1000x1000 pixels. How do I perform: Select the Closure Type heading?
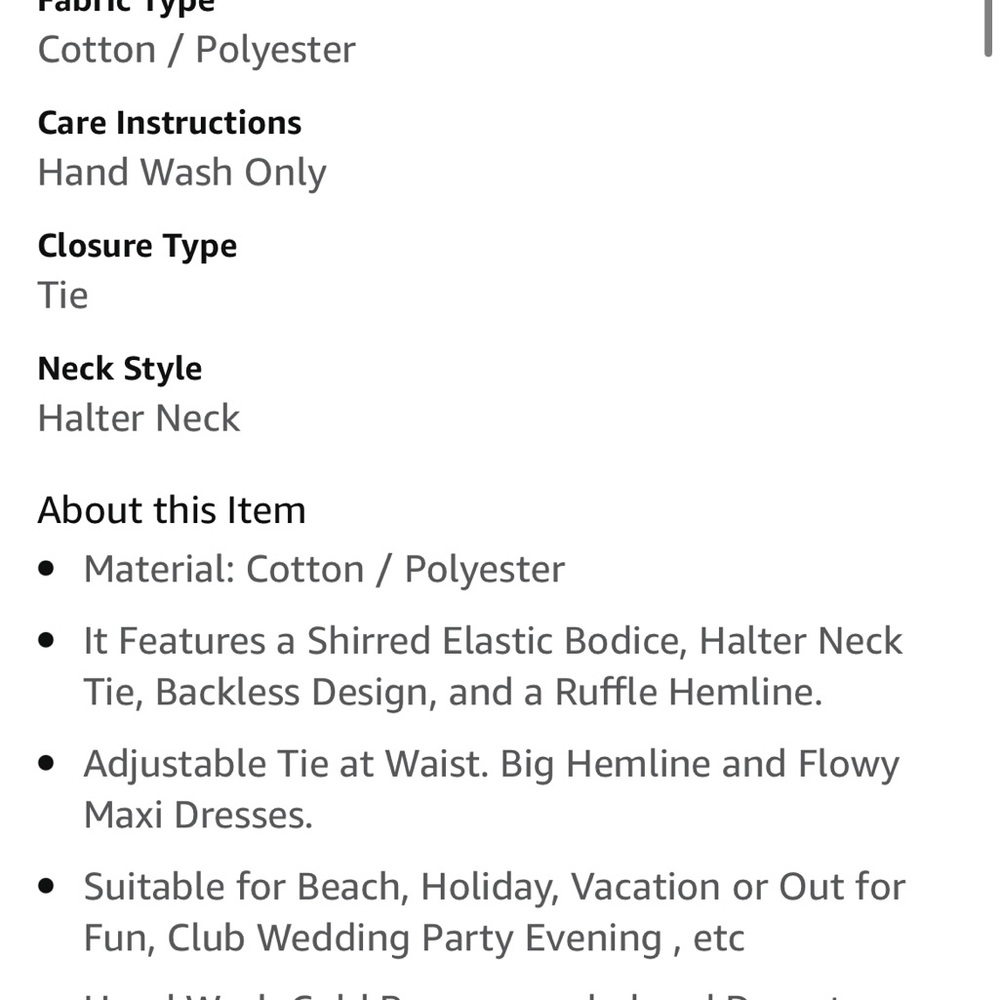point(137,246)
